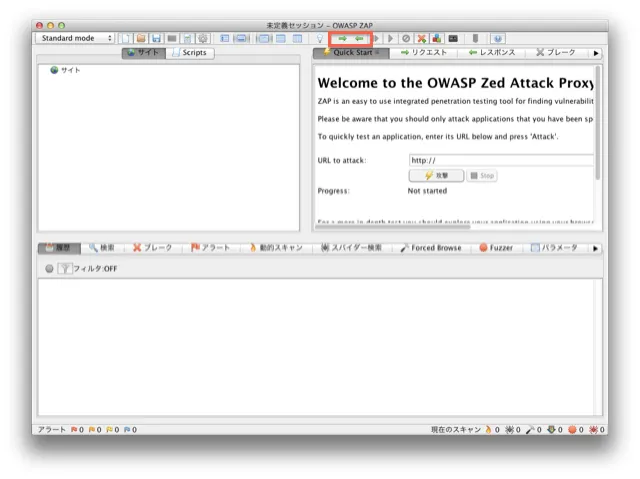Click the green right-arrow break-on-requests icon

[342, 38]
